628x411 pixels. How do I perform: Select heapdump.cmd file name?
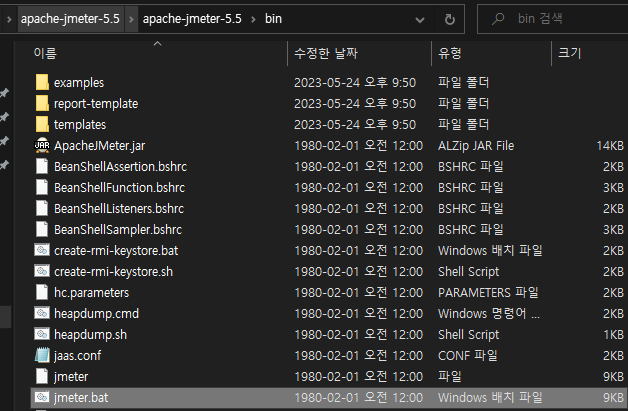[x=97, y=314]
